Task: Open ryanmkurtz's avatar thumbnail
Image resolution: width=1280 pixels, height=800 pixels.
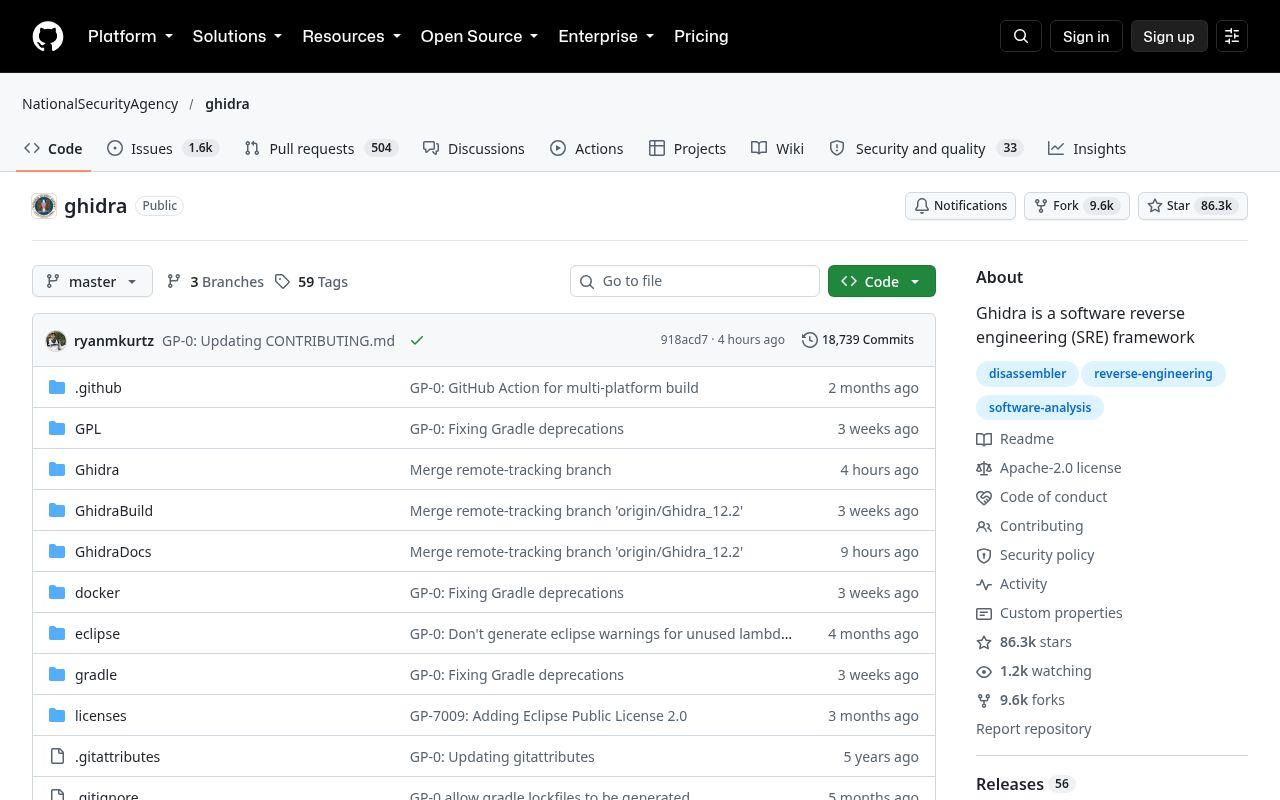Action: coord(56,340)
